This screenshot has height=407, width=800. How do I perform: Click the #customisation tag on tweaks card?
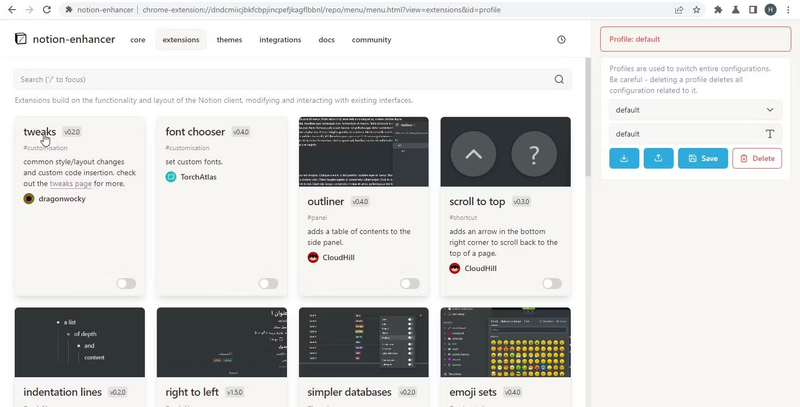point(45,148)
